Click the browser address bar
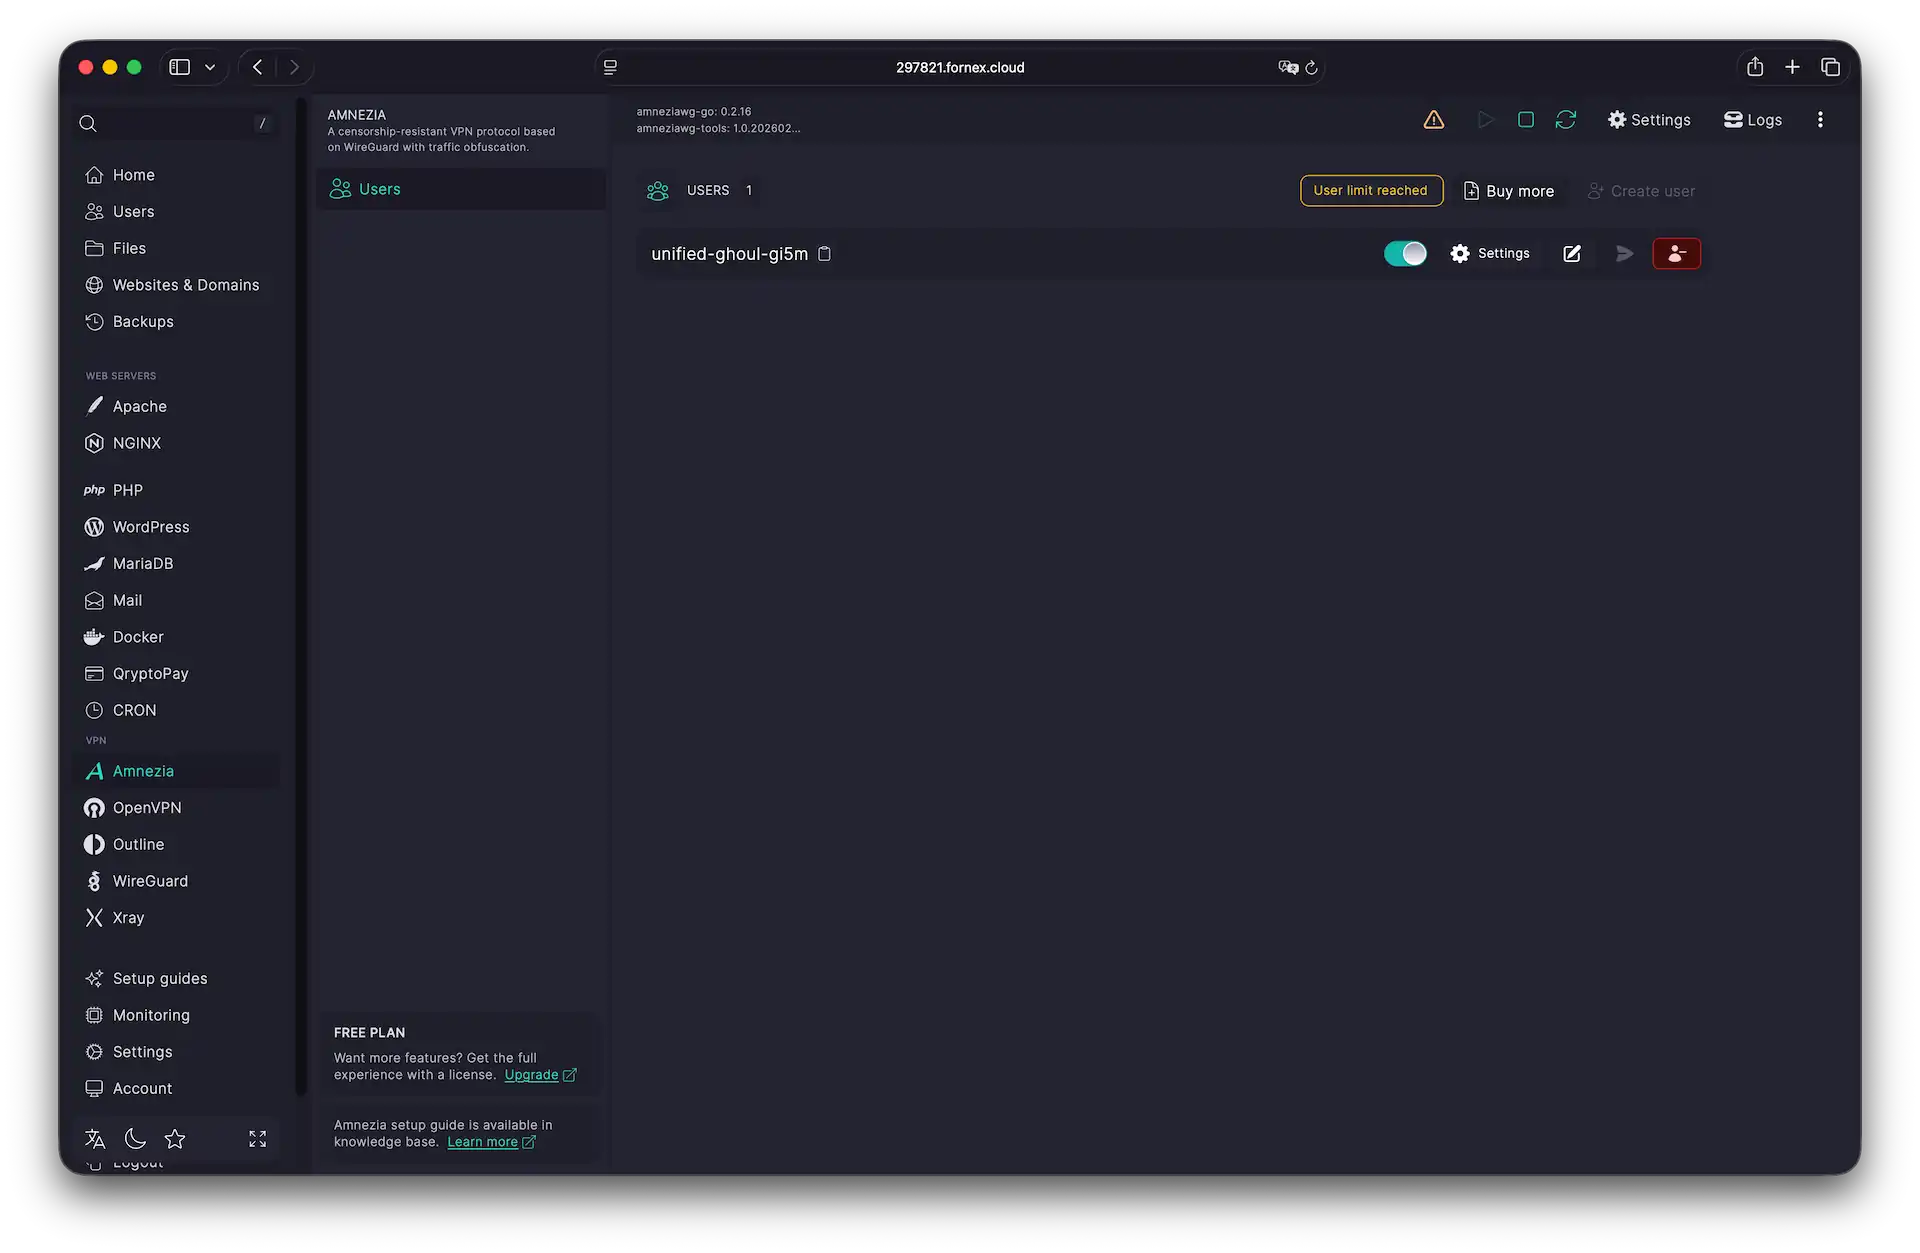The image size is (1920, 1253). point(960,68)
